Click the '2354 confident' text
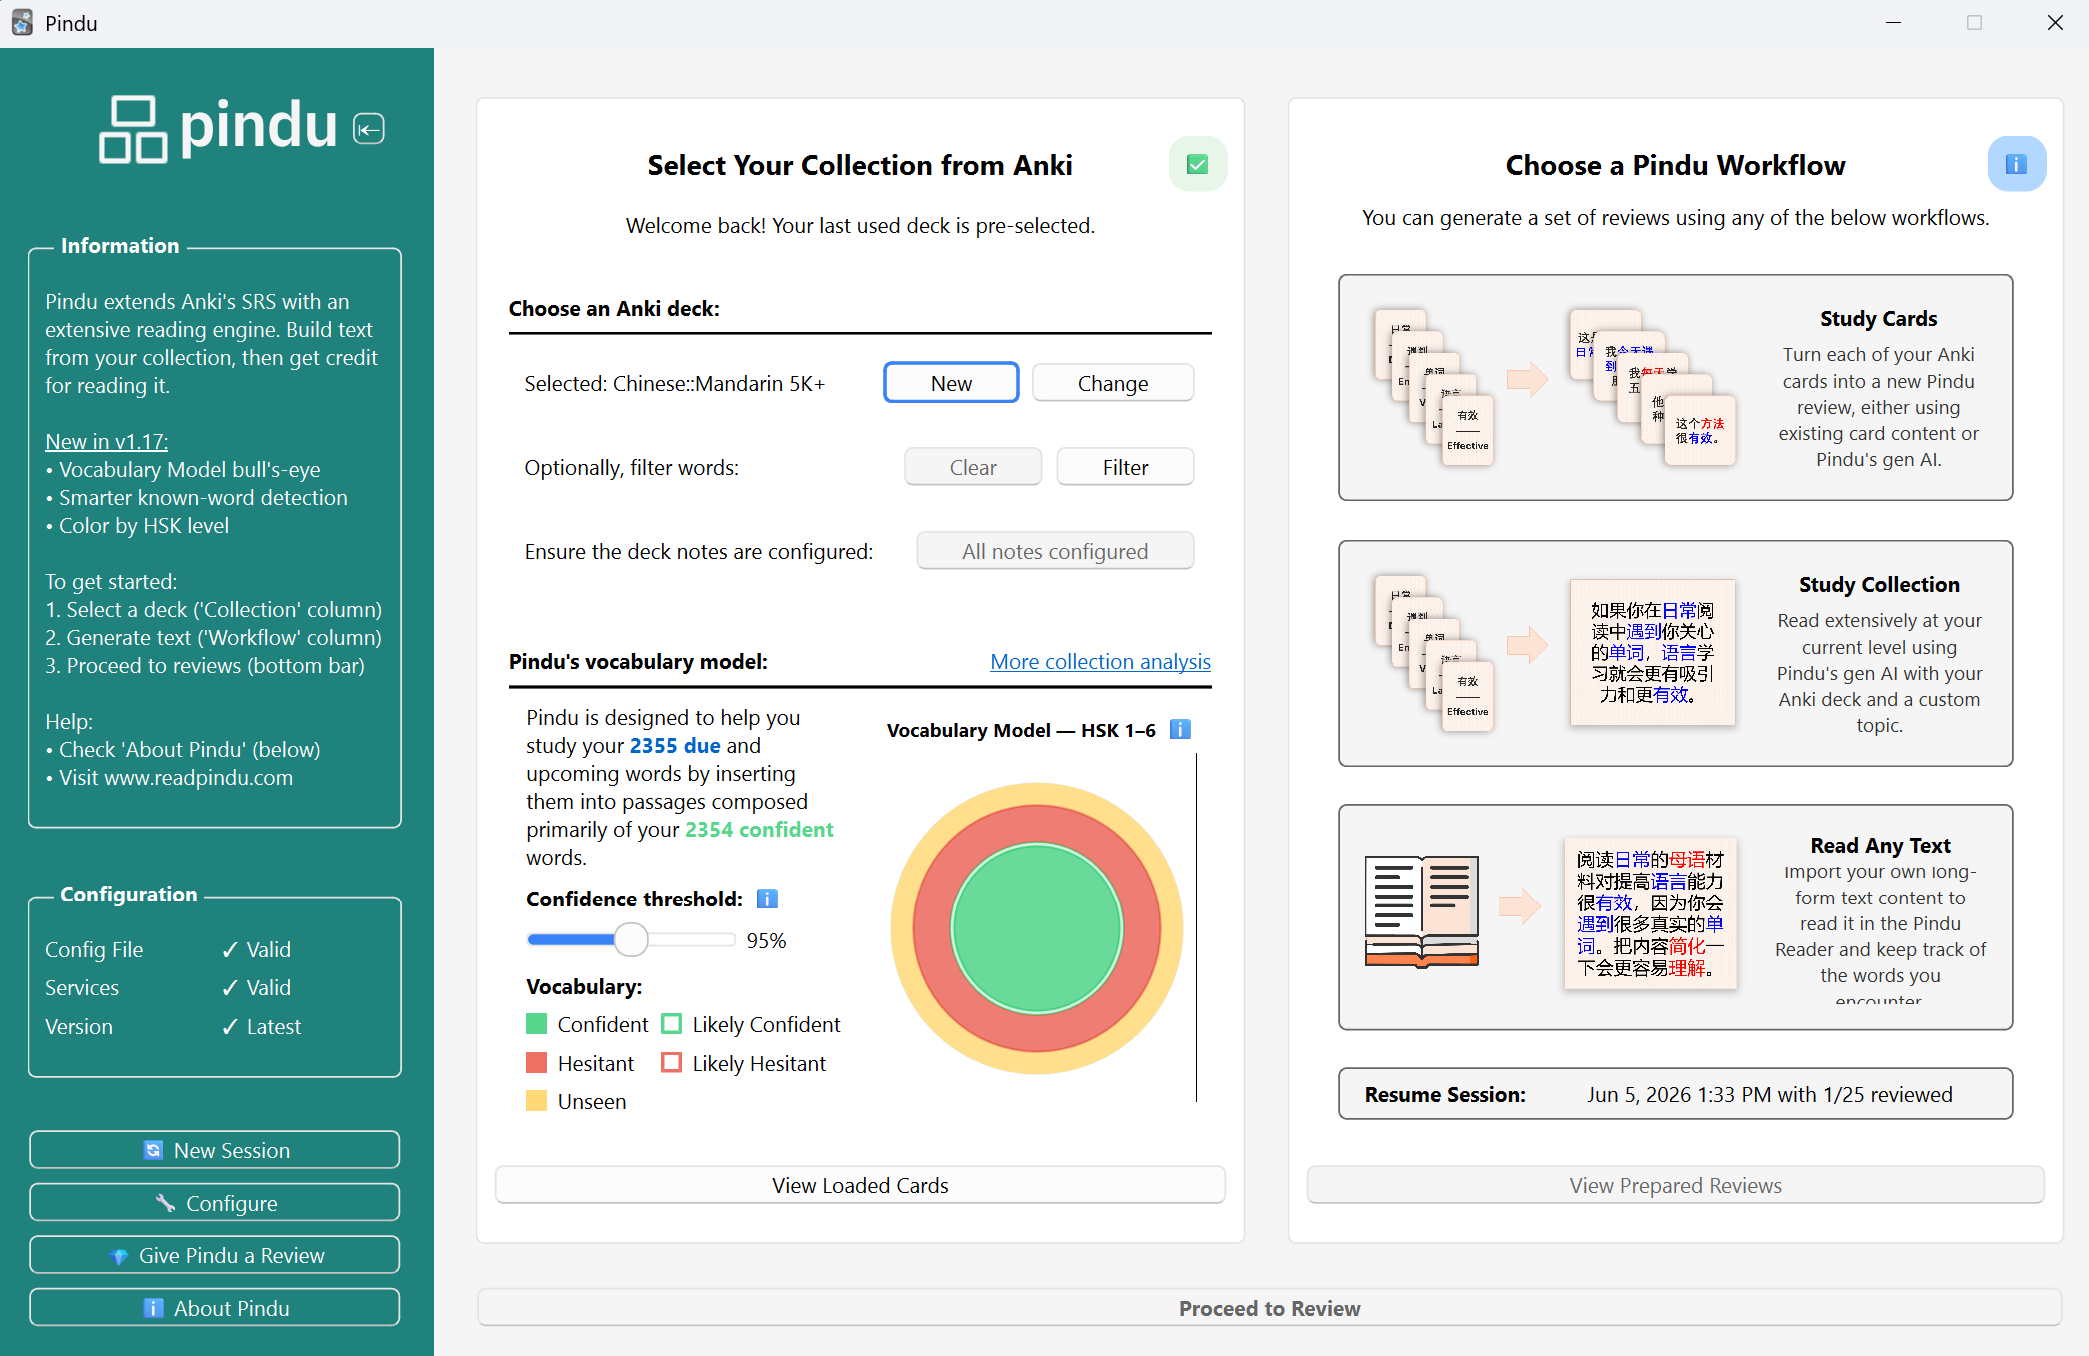The width and height of the screenshot is (2089, 1356). [759, 829]
